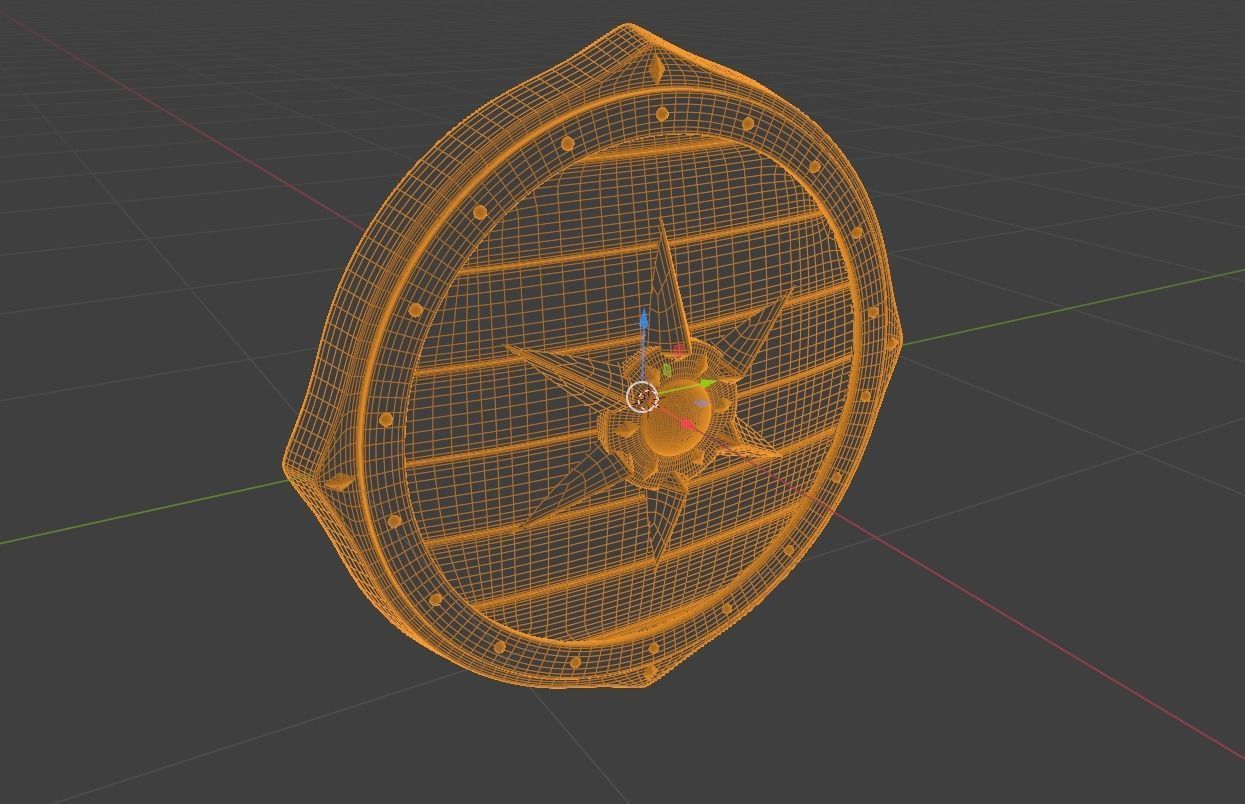Click the red plane handle of the gizmo
The width and height of the screenshot is (1245, 804).
[679, 350]
